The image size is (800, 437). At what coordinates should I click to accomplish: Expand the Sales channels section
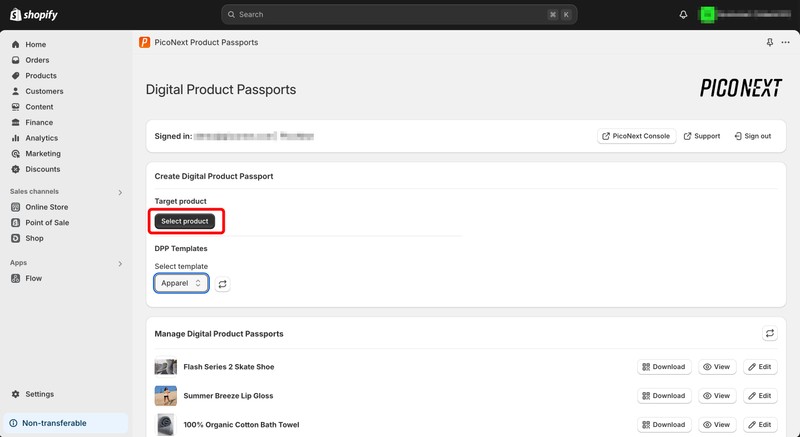click(120, 192)
